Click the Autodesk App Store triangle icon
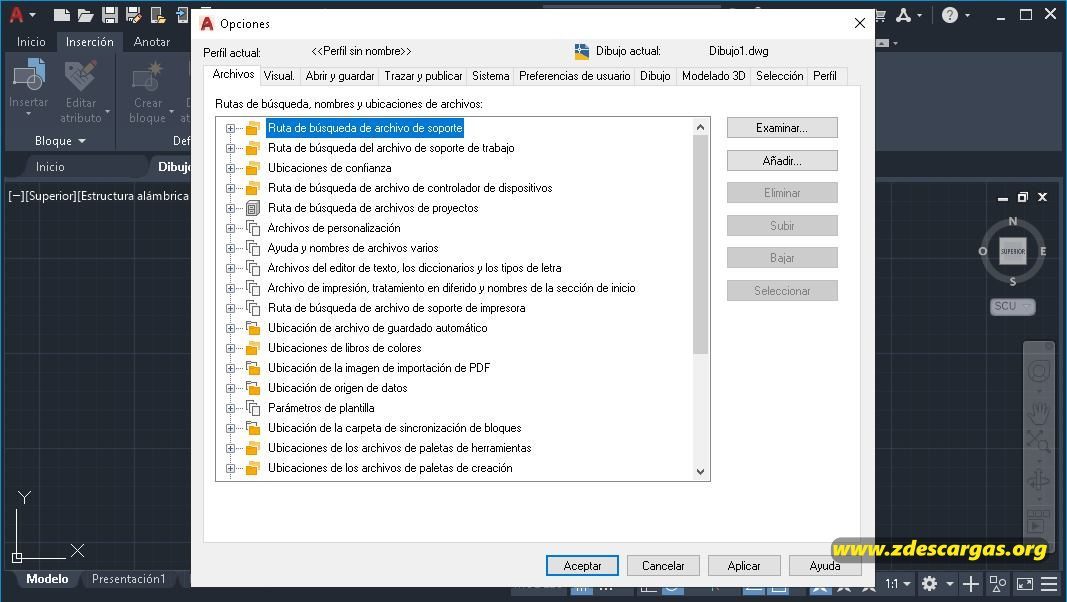Image resolution: width=1067 pixels, height=602 pixels. coord(904,15)
